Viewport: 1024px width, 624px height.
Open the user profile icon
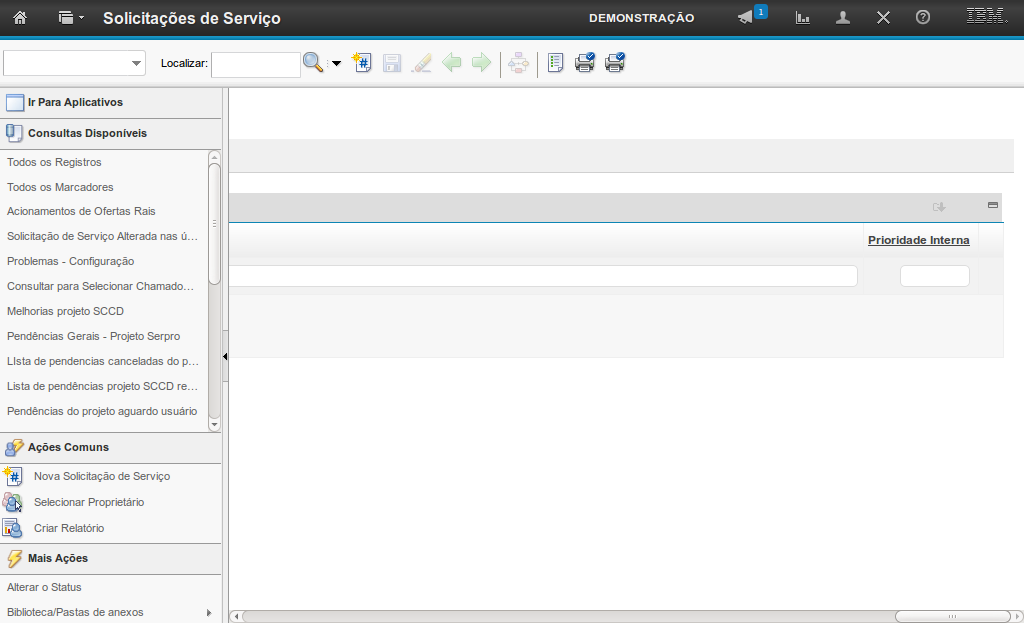point(843,18)
